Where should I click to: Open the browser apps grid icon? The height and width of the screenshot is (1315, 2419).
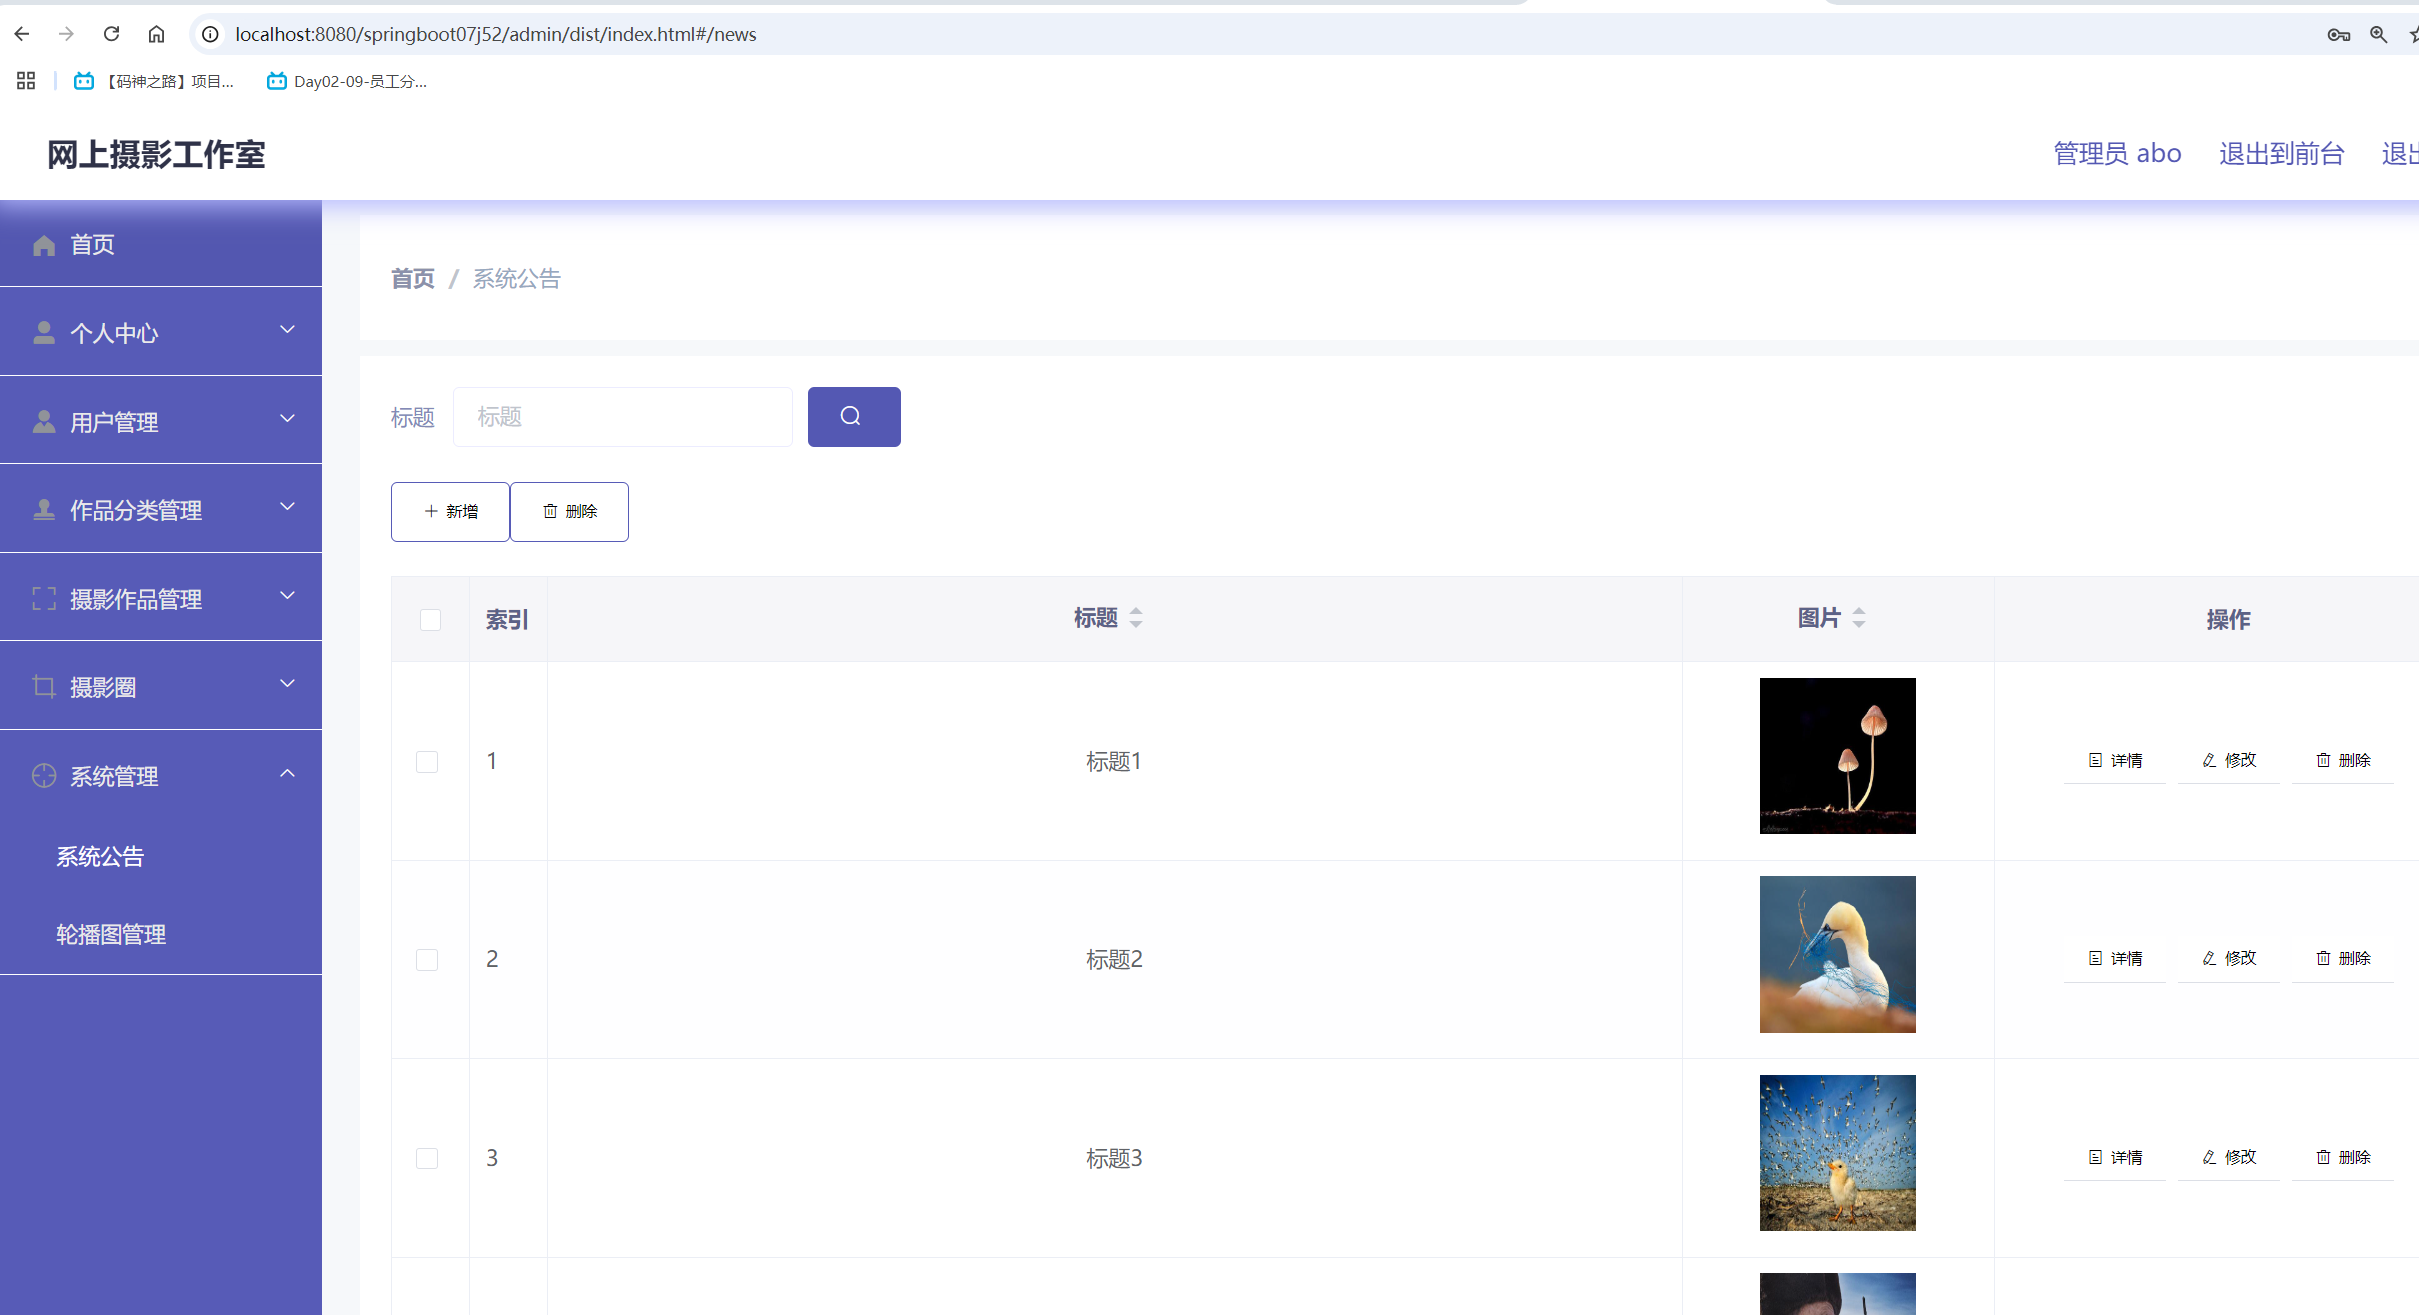[26, 81]
